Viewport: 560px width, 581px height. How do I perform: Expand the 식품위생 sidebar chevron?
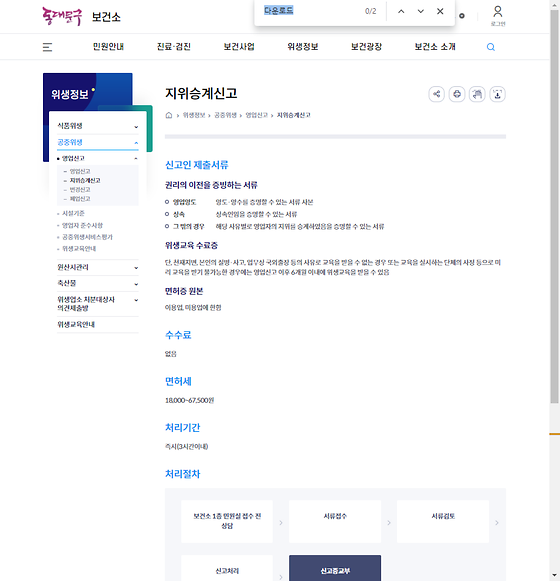tap(136, 127)
